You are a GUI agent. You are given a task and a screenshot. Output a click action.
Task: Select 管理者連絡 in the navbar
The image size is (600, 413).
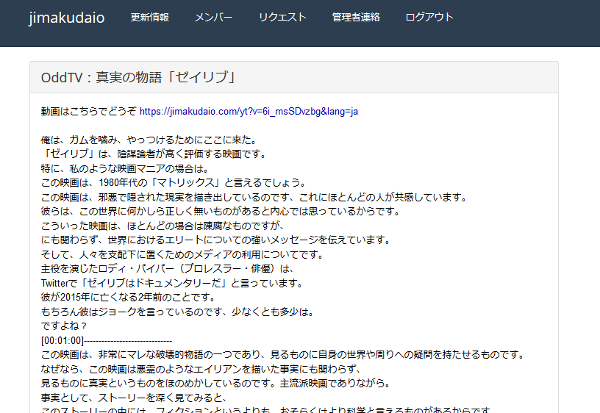tap(356, 18)
